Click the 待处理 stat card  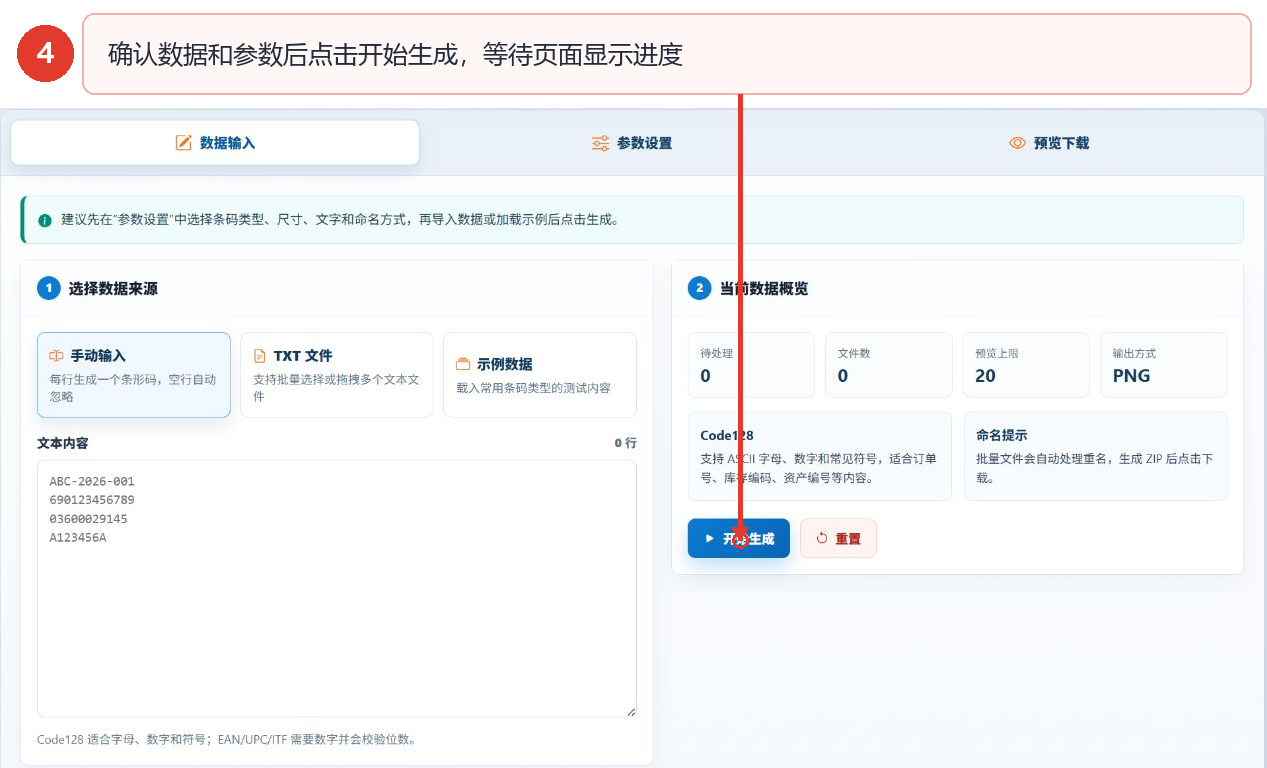[751, 365]
